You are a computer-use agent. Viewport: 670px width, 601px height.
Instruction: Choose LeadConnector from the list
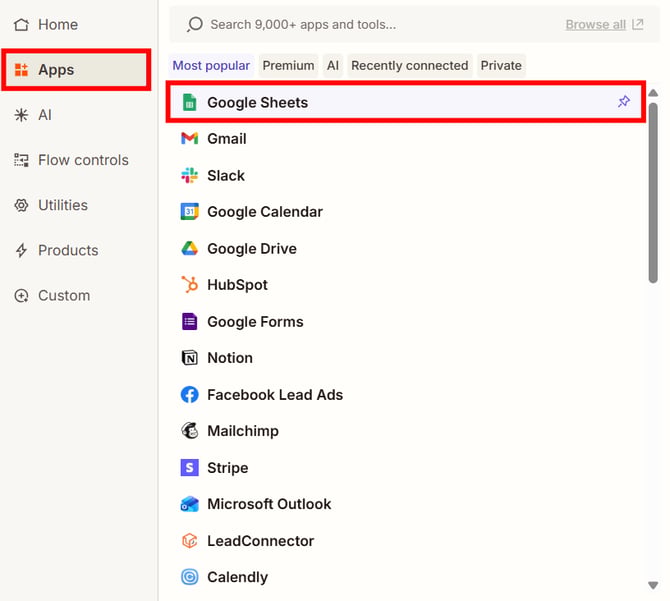point(406,541)
